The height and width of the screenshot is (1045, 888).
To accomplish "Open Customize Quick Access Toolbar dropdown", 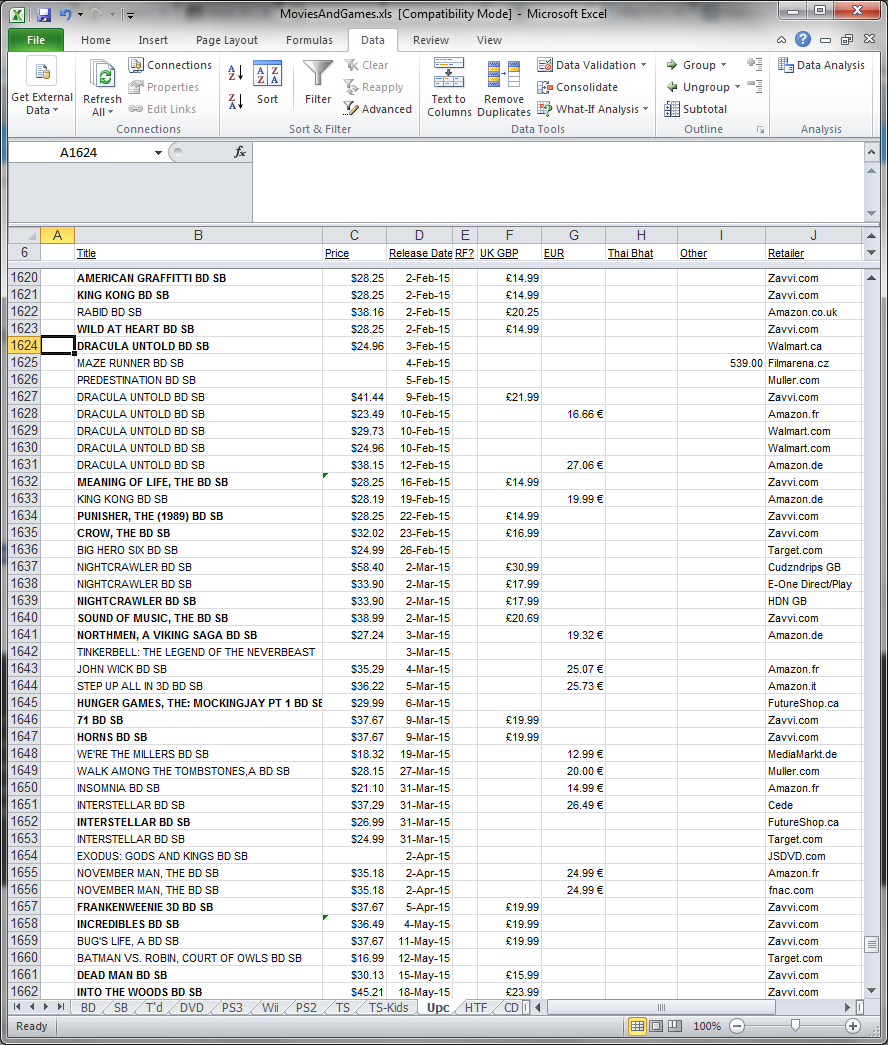I will click(131, 15).
